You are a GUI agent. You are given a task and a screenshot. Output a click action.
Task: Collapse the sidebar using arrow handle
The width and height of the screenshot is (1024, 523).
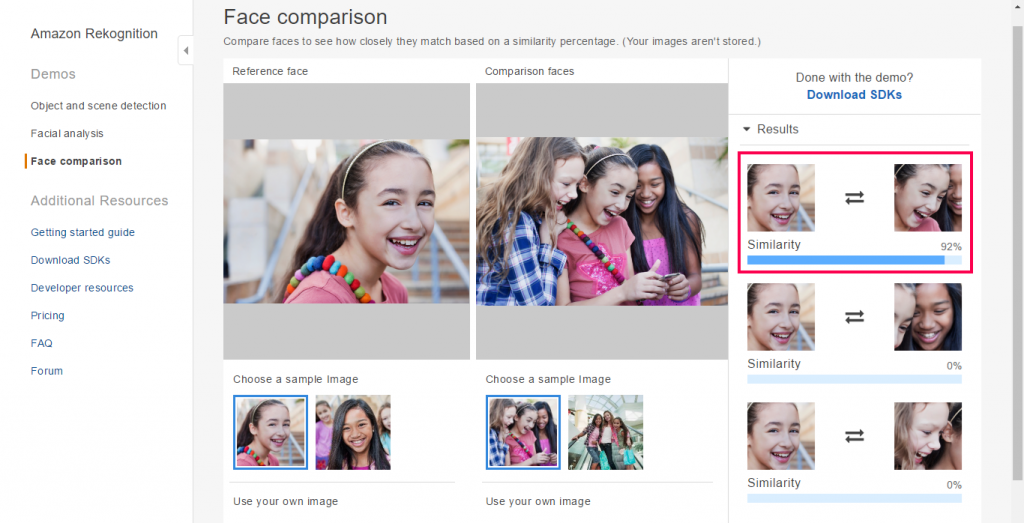[x=185, y=50]
